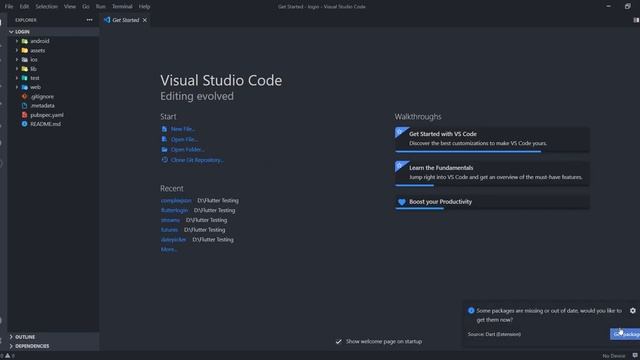
Task: Open the File menu
Action: (x=9, y=7)
